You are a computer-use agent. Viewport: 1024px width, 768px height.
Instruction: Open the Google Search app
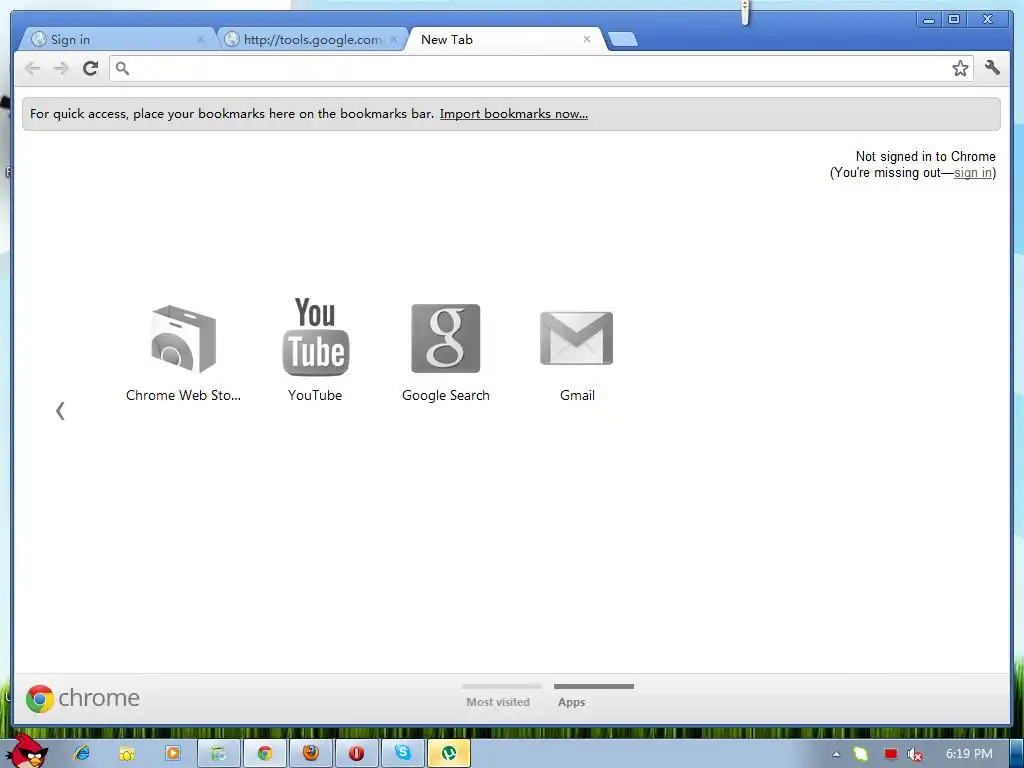click(446, 353)
